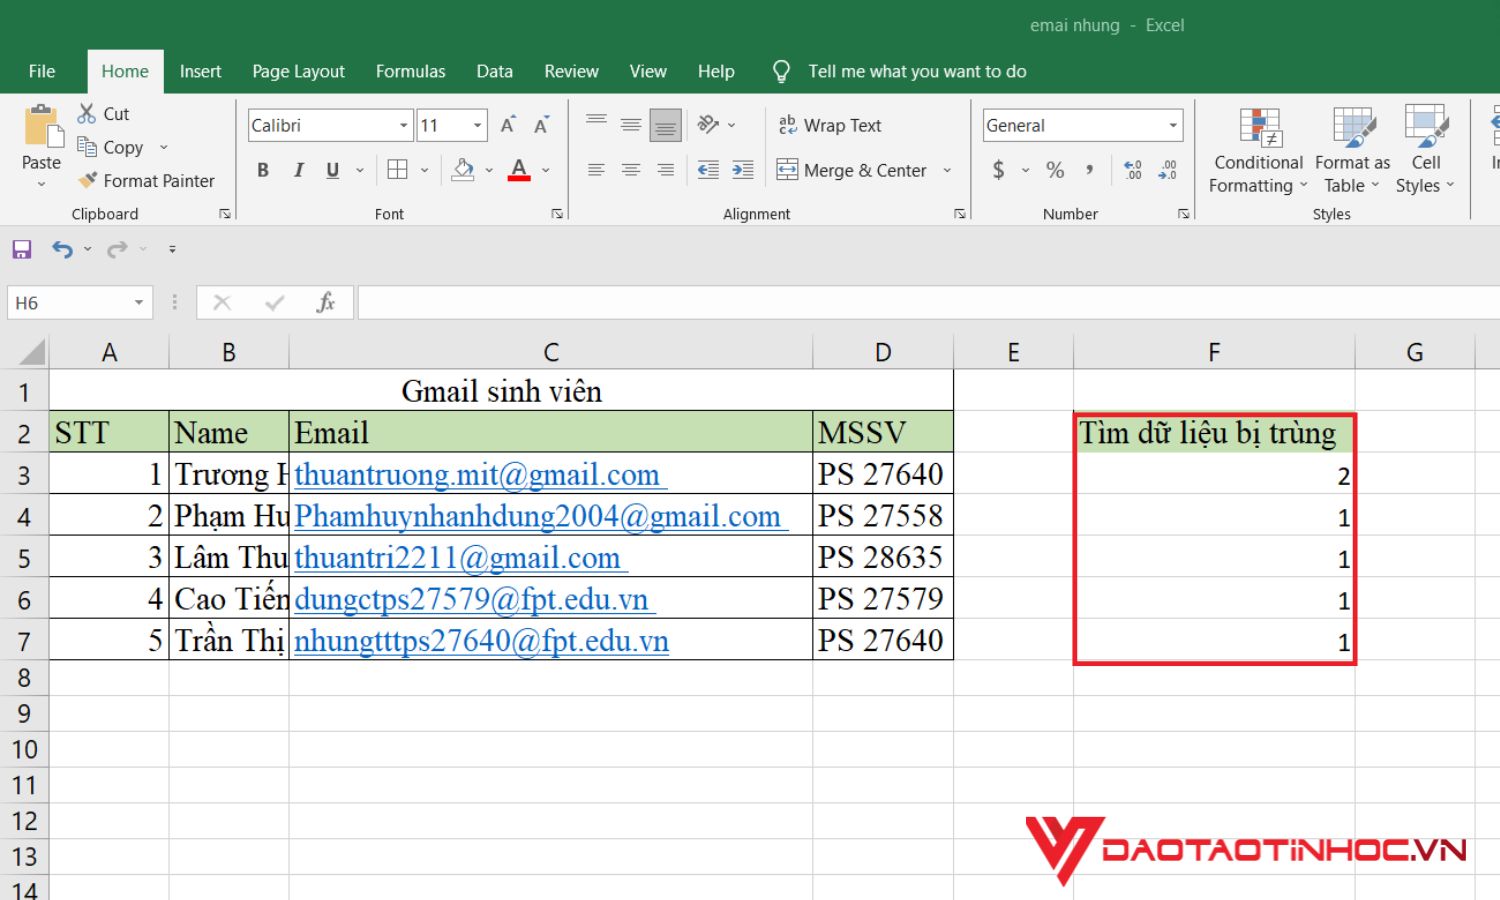Viewport: 1500px width, 900px height.
Task: Apply a cell border with Borders icon
Action: coord(397,170)
